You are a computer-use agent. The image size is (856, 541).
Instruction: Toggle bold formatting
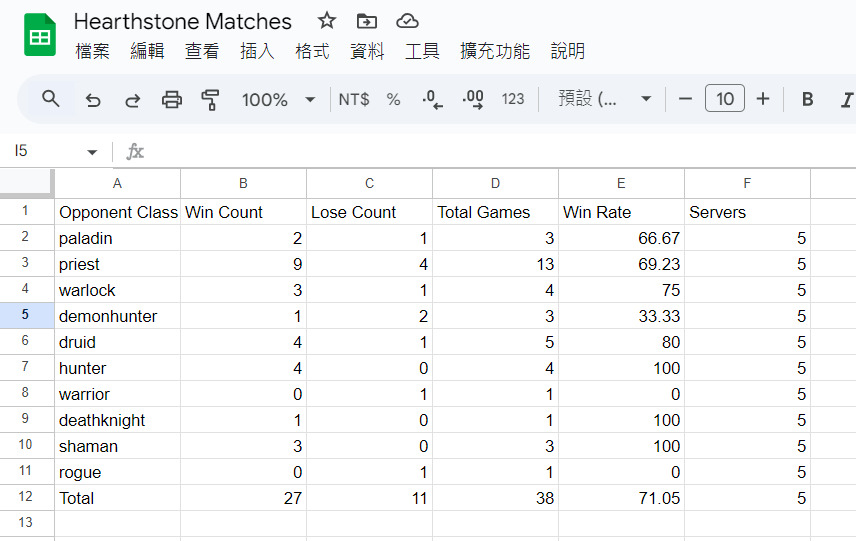(x=807, y=99)
